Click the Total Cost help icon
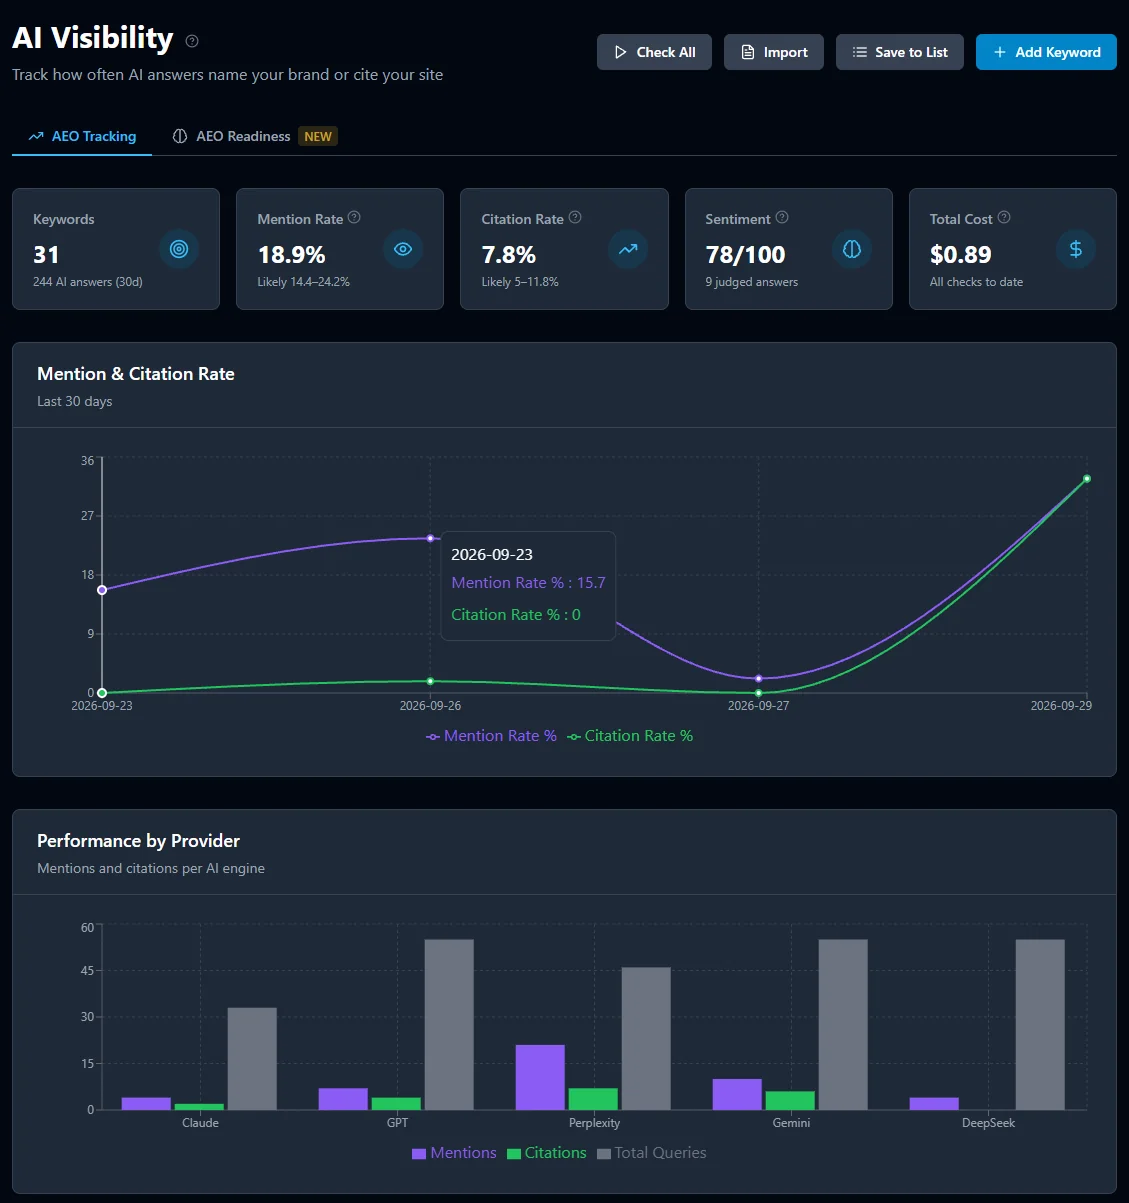This screenshot has height=1203, width=1129. 1004,217
